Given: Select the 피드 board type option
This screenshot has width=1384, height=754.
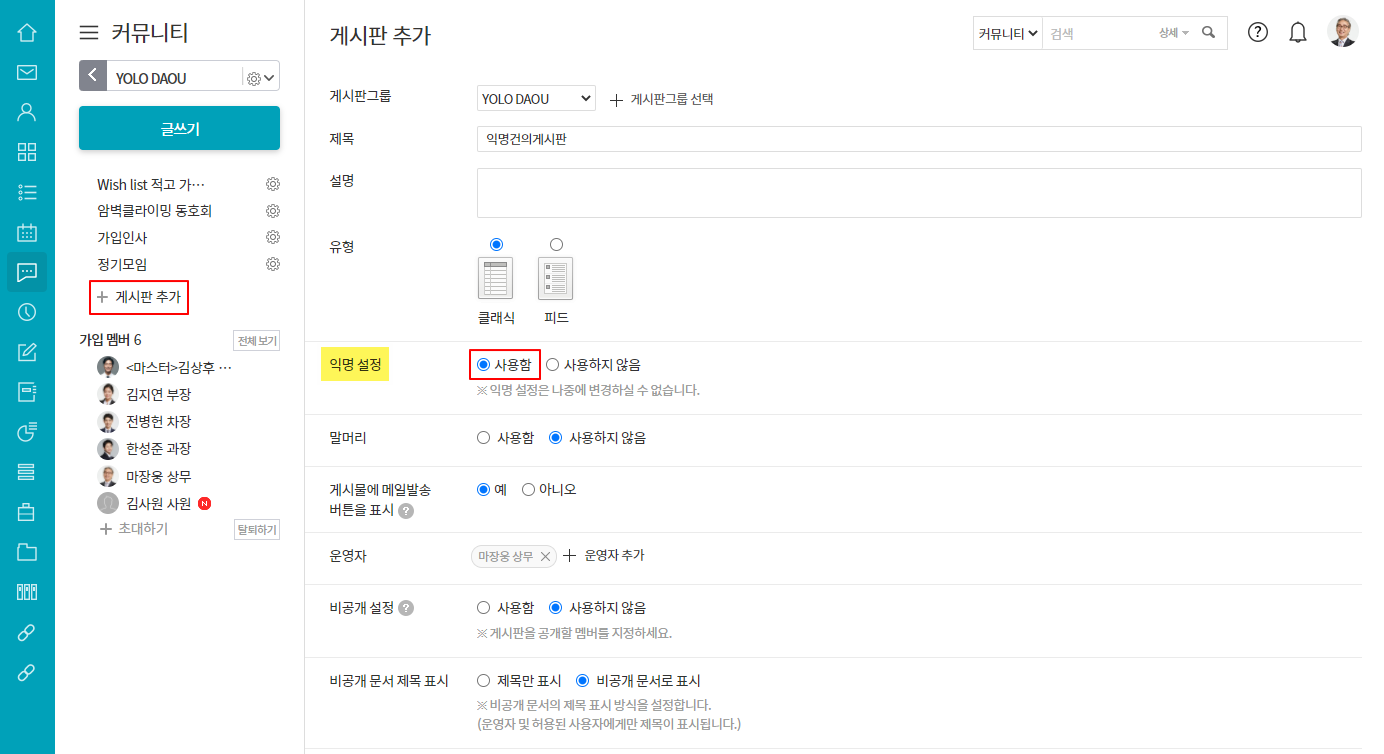Looking at the screenshot, I should (x=556, y=244).
